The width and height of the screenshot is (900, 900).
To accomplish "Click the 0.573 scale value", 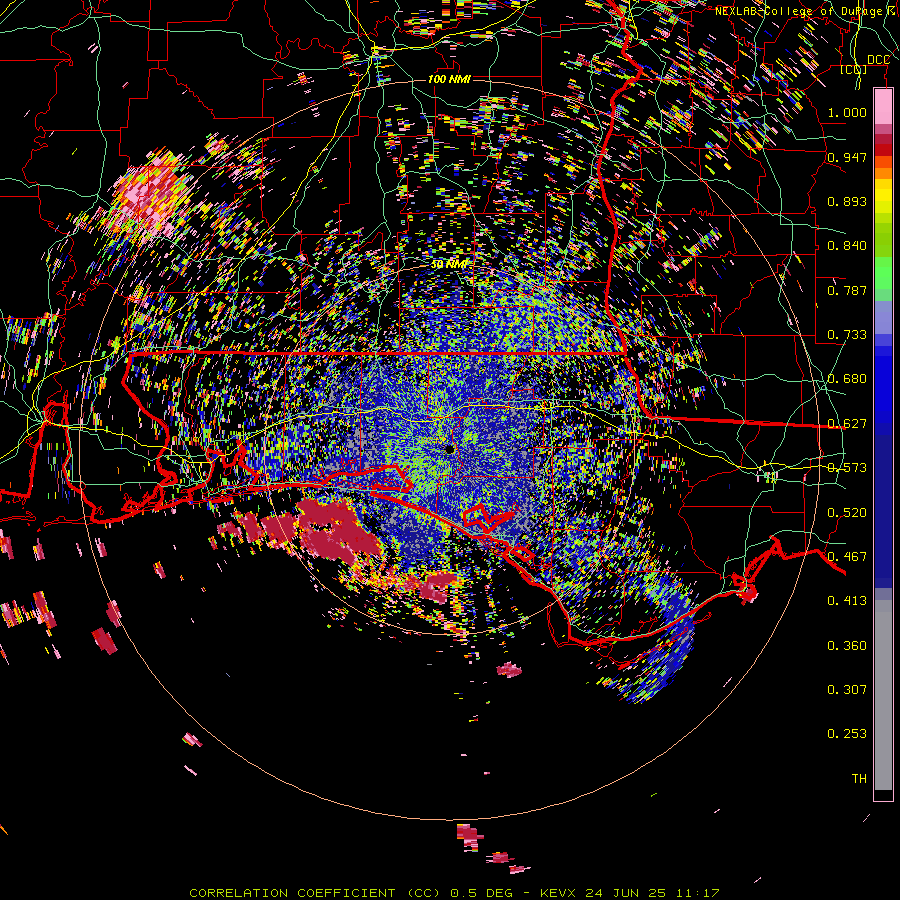I will click(x=847, y=468).
